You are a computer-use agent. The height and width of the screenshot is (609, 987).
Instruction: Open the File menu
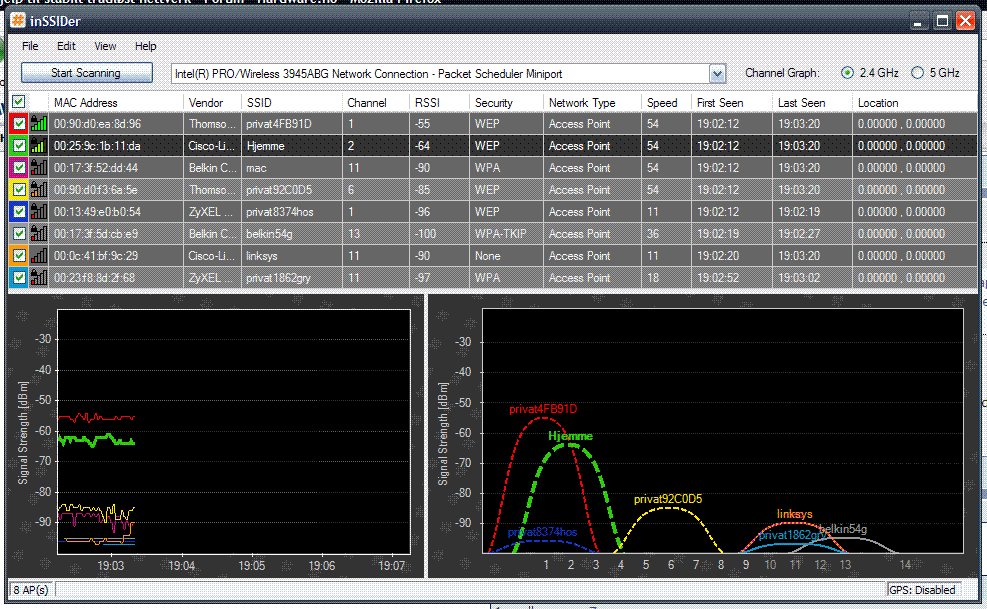point(30,46)
